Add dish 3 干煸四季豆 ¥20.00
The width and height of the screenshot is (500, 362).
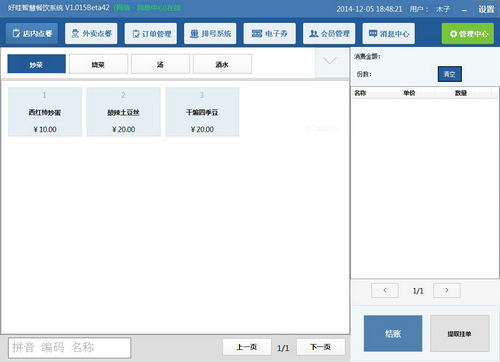pos(202,112)
